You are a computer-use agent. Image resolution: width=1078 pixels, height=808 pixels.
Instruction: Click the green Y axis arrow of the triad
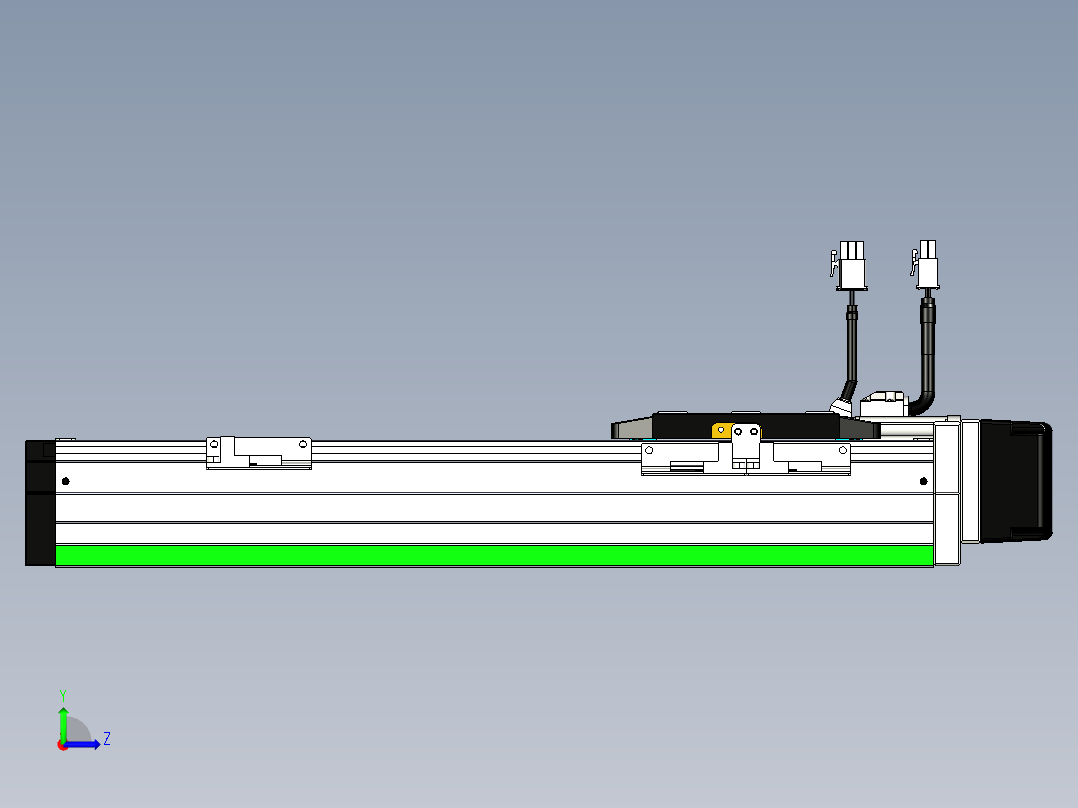click(63, 724)
